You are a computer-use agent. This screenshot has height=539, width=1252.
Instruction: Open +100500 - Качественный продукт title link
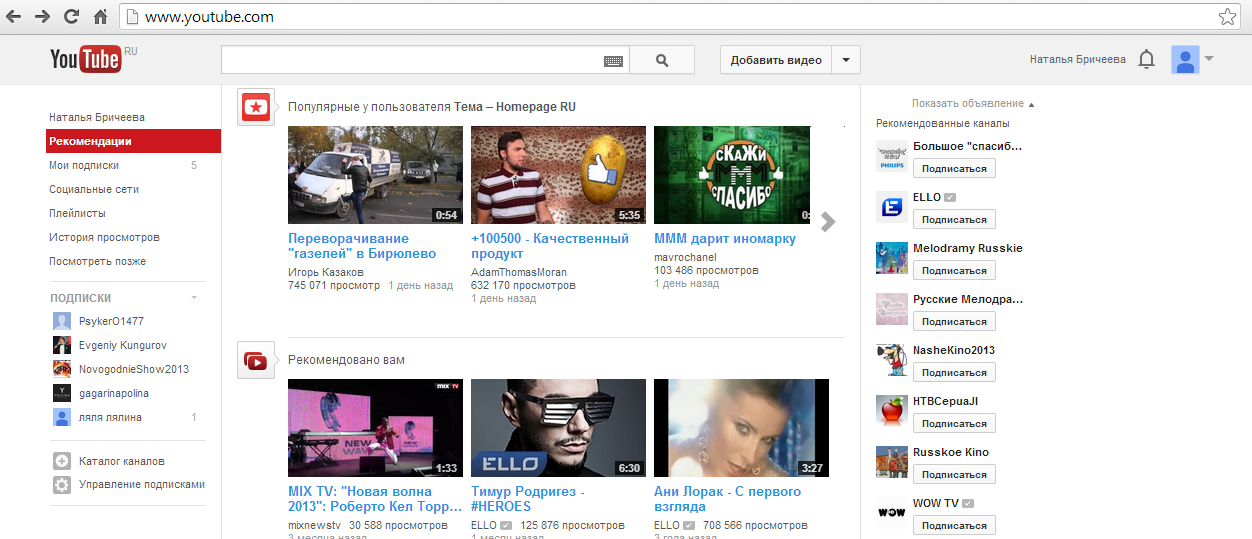point(550,246)
